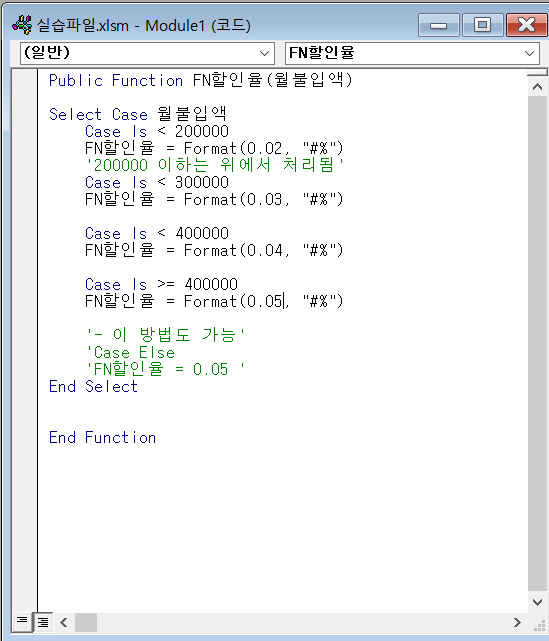
Task: Click the horizontal scrollbar right arrow
Action: 518,622
